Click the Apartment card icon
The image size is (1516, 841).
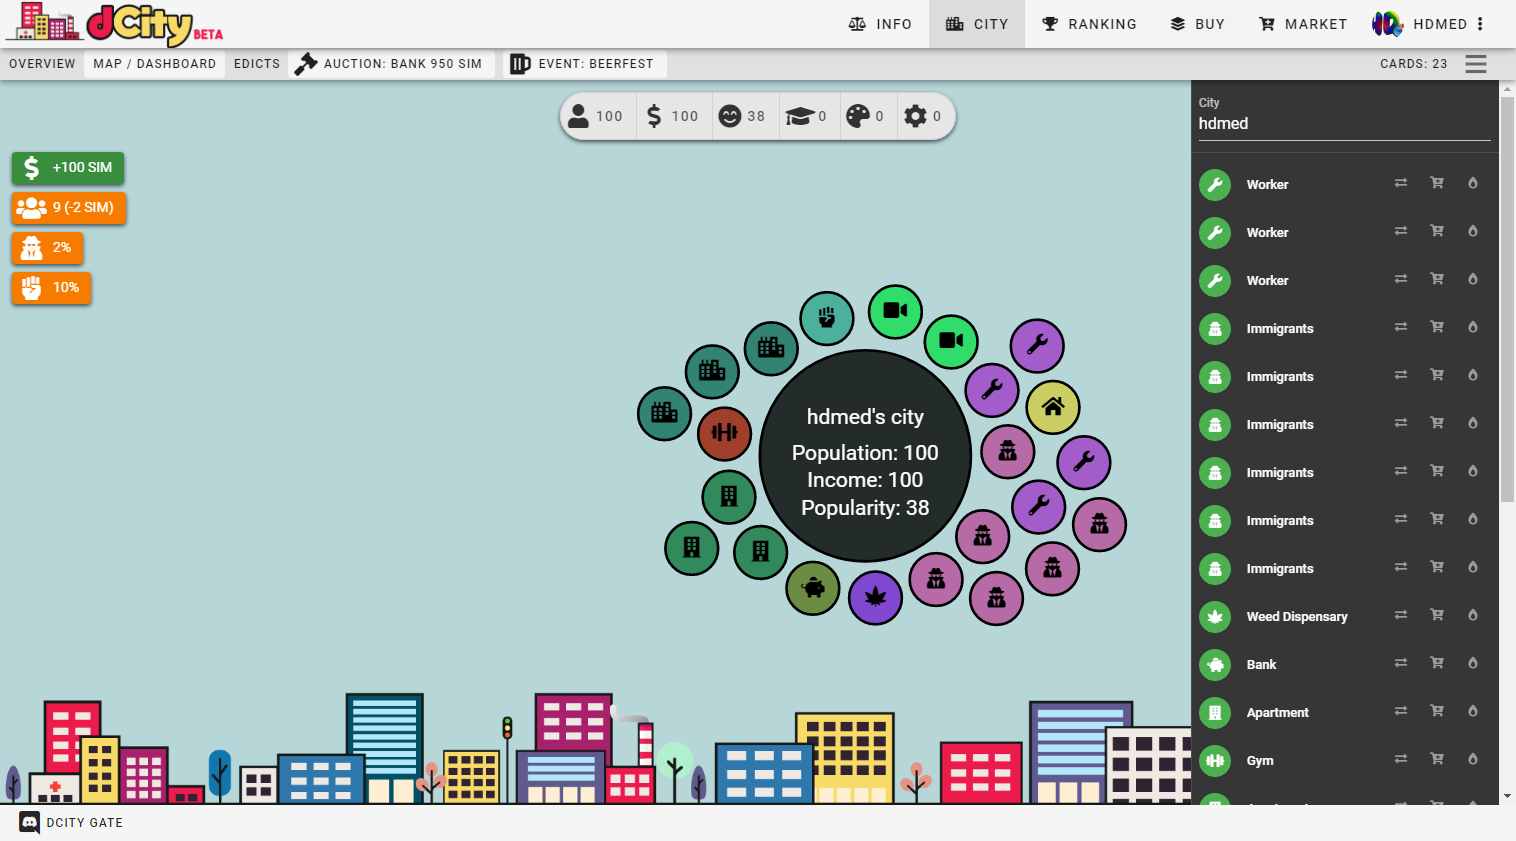click(1215, 713)
